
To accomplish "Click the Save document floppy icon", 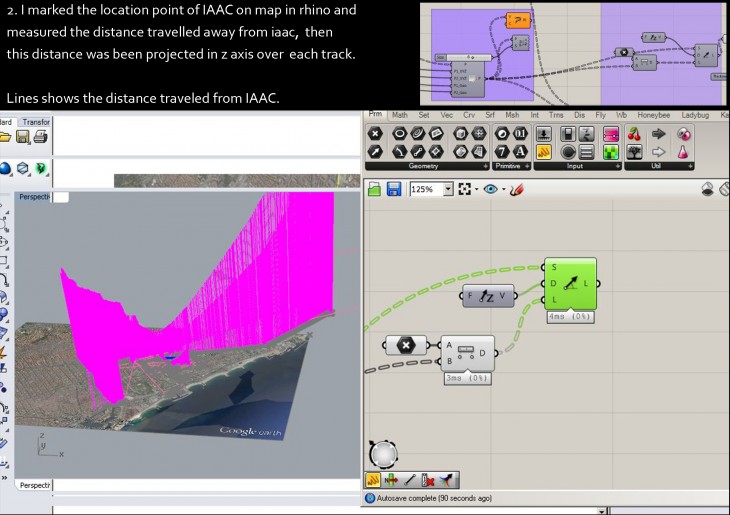I will 394,189.
